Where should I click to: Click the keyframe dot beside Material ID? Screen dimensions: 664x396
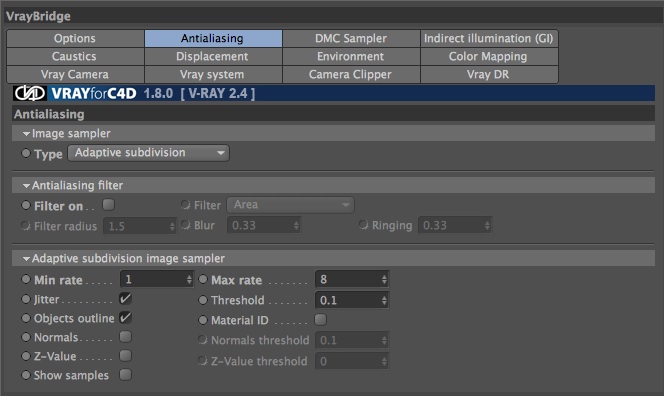coord(203,320)
